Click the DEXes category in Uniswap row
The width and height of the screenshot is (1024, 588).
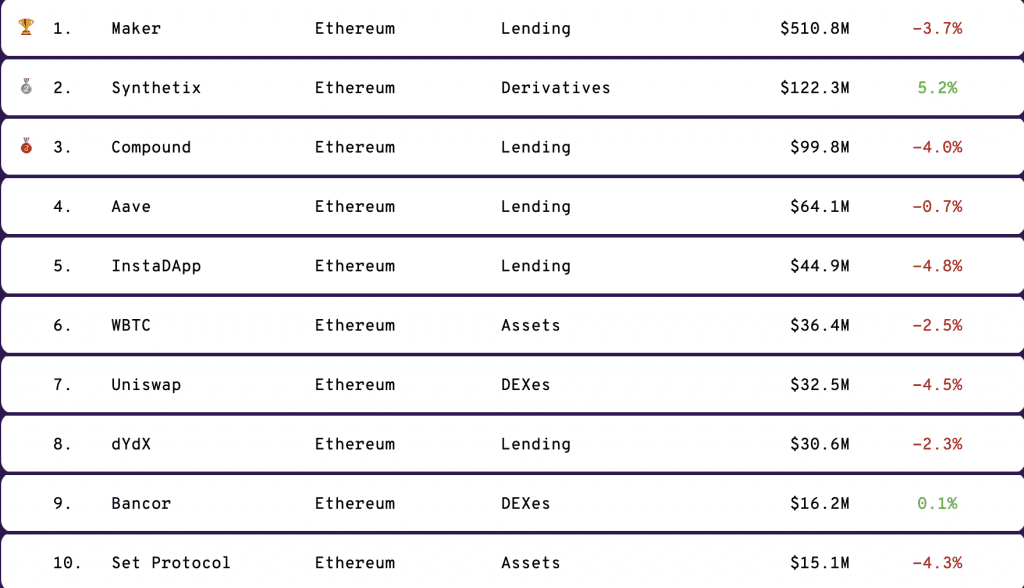point(525,385)
